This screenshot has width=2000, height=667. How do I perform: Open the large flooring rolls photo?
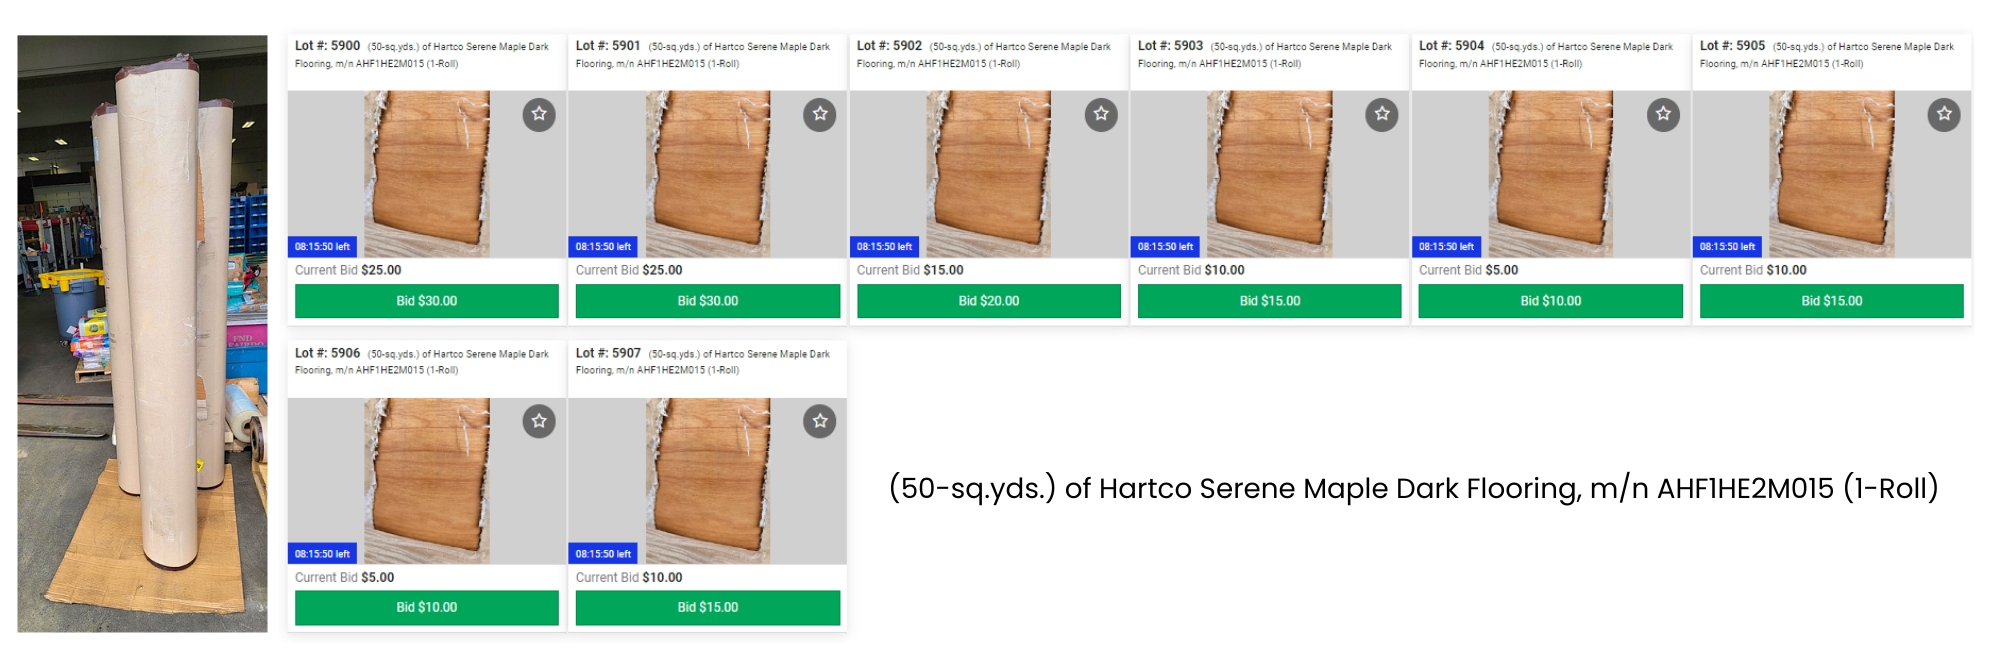click(x=142, y=334)
